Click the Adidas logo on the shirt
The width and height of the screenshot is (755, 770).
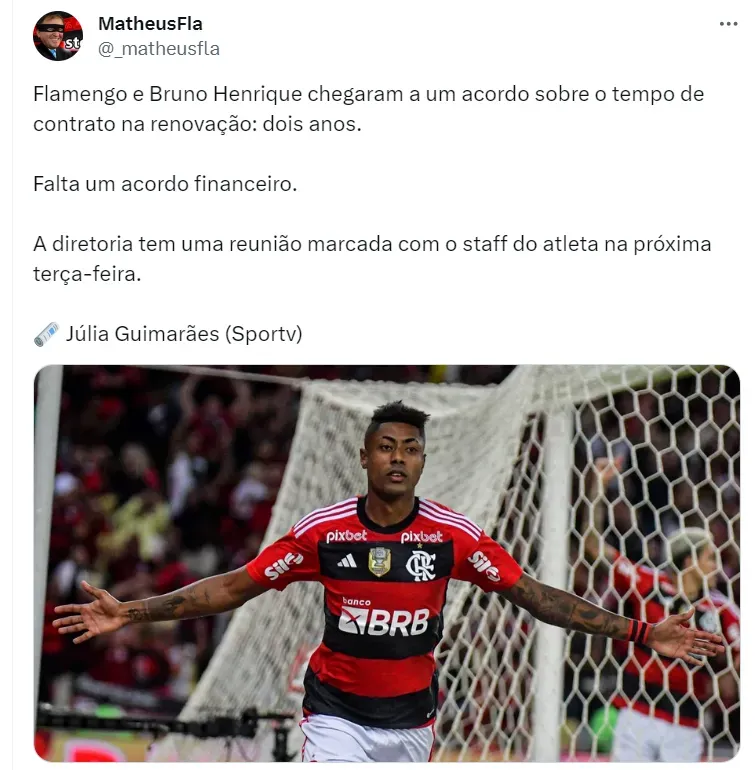(347, 561)
